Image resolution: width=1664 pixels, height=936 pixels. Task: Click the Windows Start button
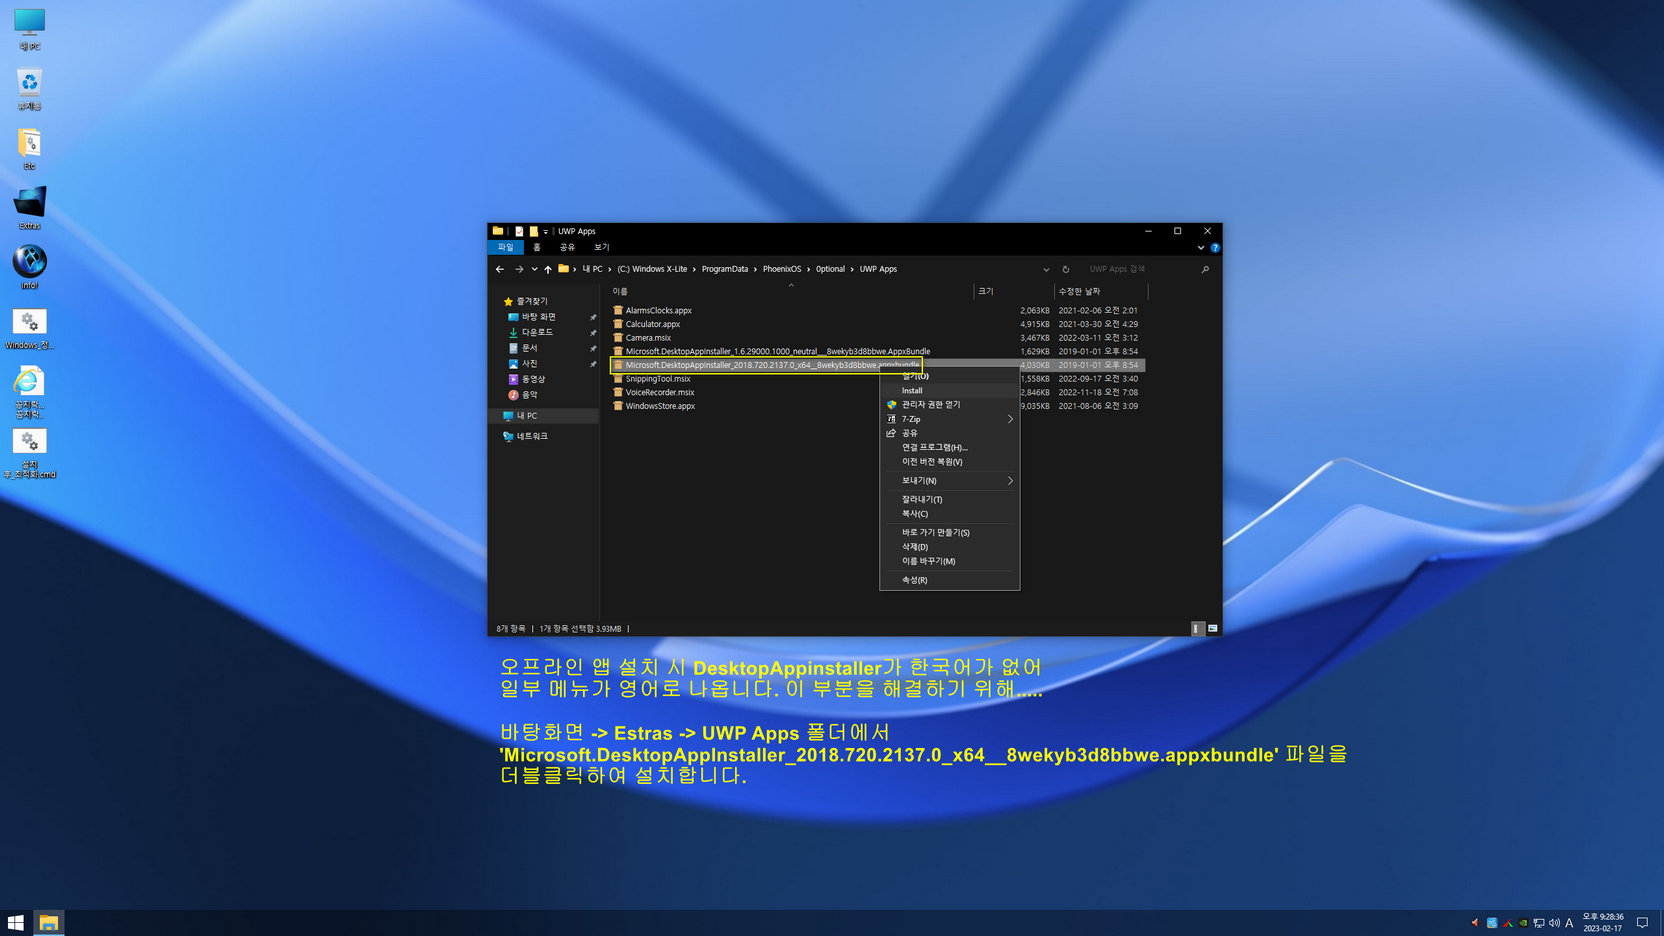15,922
